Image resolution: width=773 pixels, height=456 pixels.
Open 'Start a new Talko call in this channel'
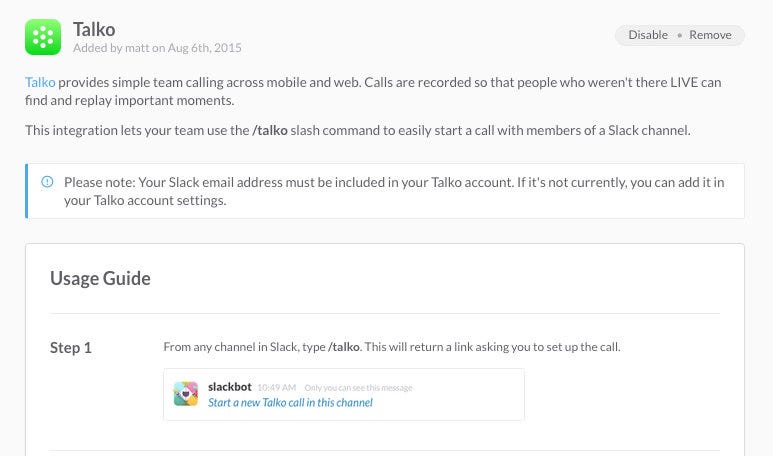(290, 403)
